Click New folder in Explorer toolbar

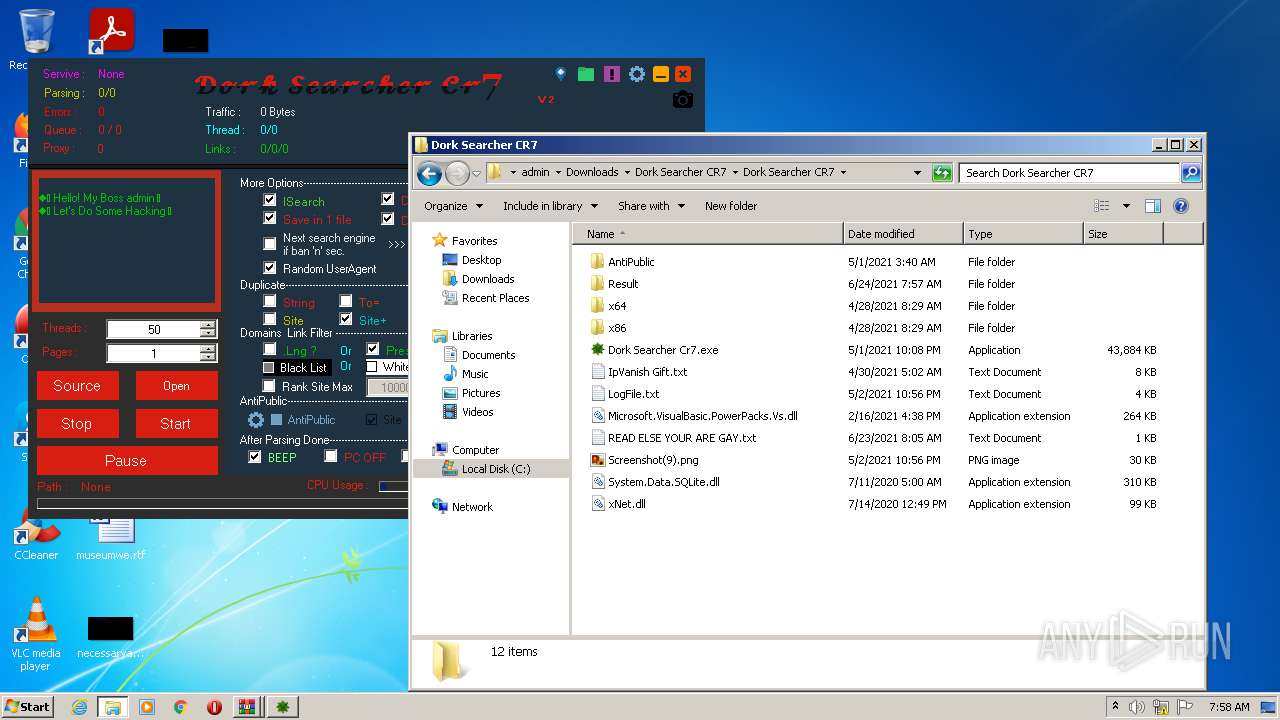pos(731,206)
